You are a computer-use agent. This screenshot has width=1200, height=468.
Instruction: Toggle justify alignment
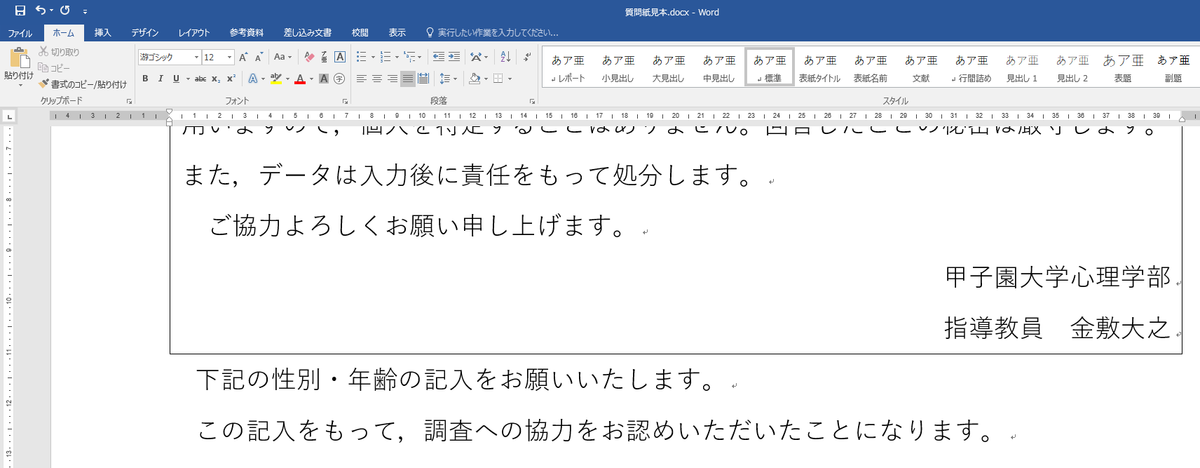click(408, 79)
